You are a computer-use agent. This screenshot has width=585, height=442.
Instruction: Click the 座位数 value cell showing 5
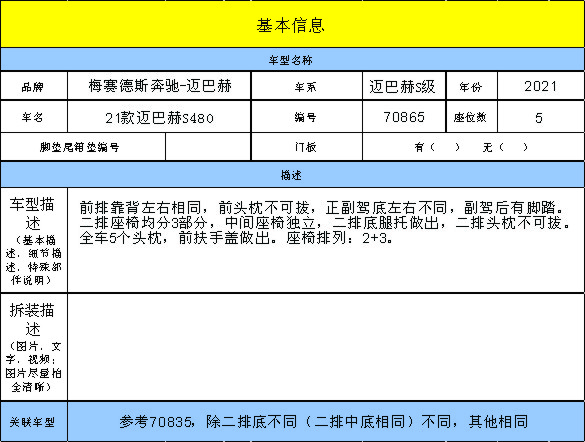click(541, 117)
